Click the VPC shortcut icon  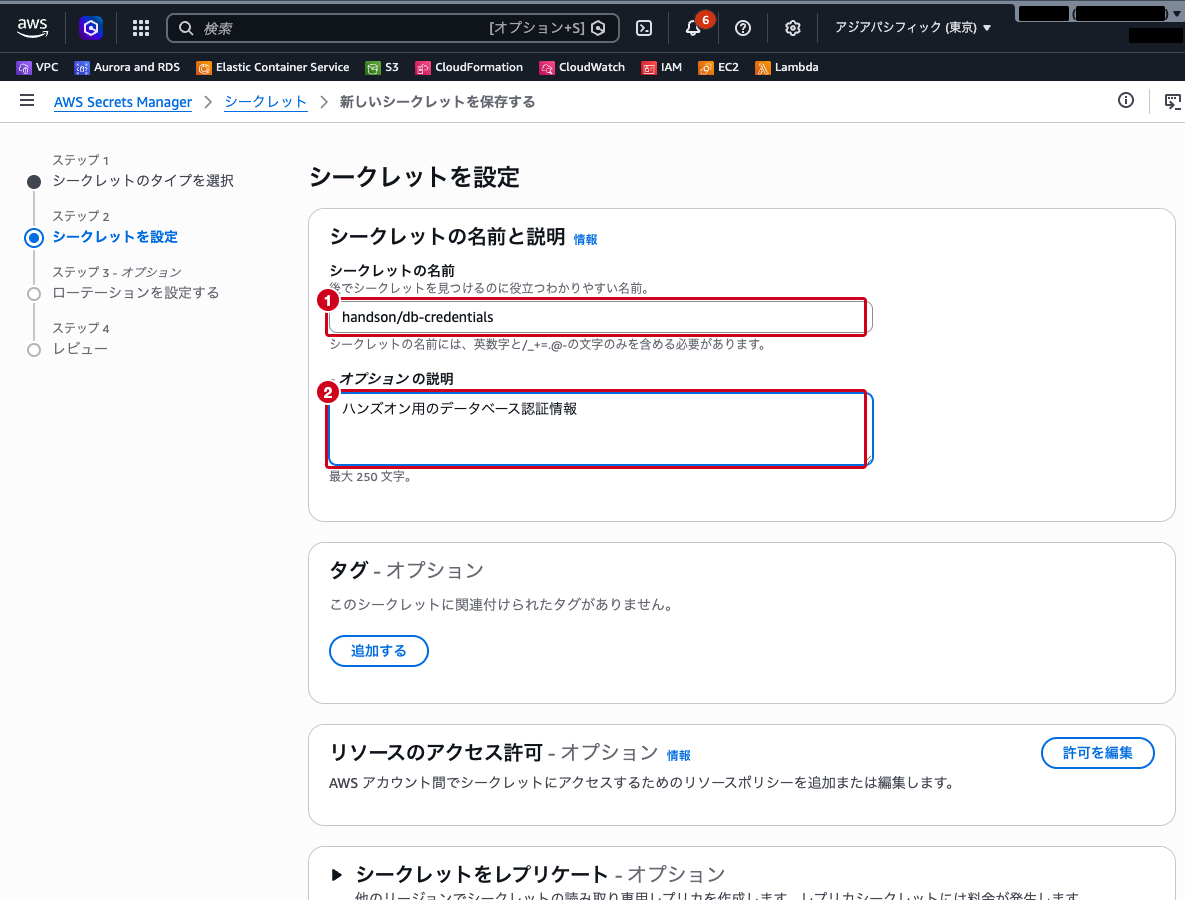click(23, 68)
